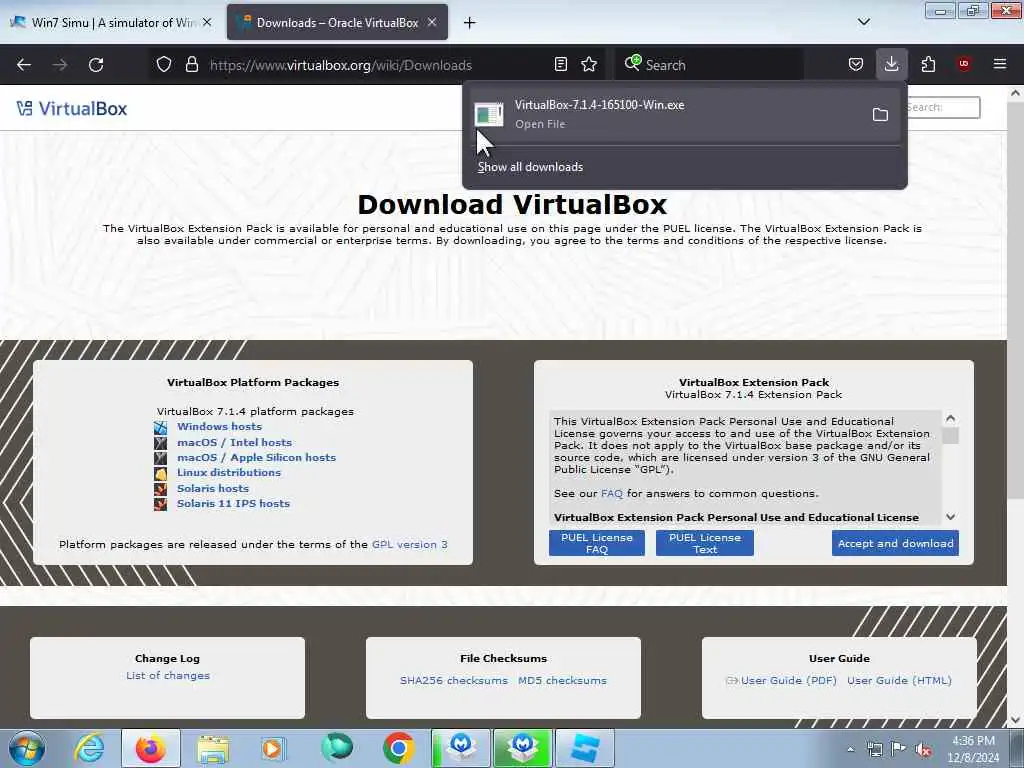The image size is (1024, 768).
Task: Open the uBlock Origin extension icon
Action: (964, 65)
